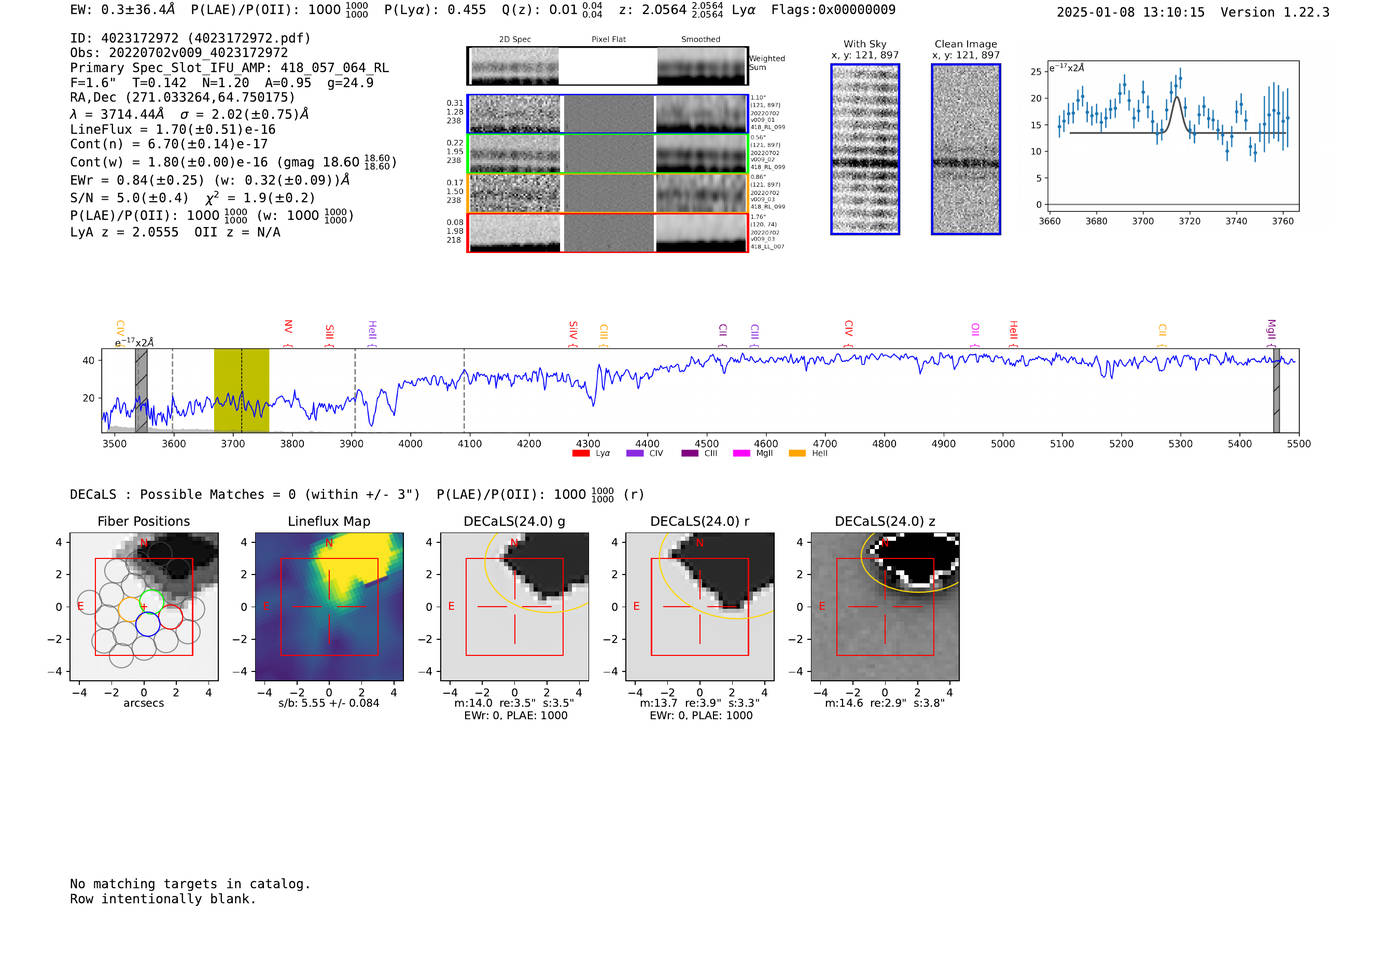Choose the orange HeII legend swatch

pyautogui.click(x=797, y=453)
